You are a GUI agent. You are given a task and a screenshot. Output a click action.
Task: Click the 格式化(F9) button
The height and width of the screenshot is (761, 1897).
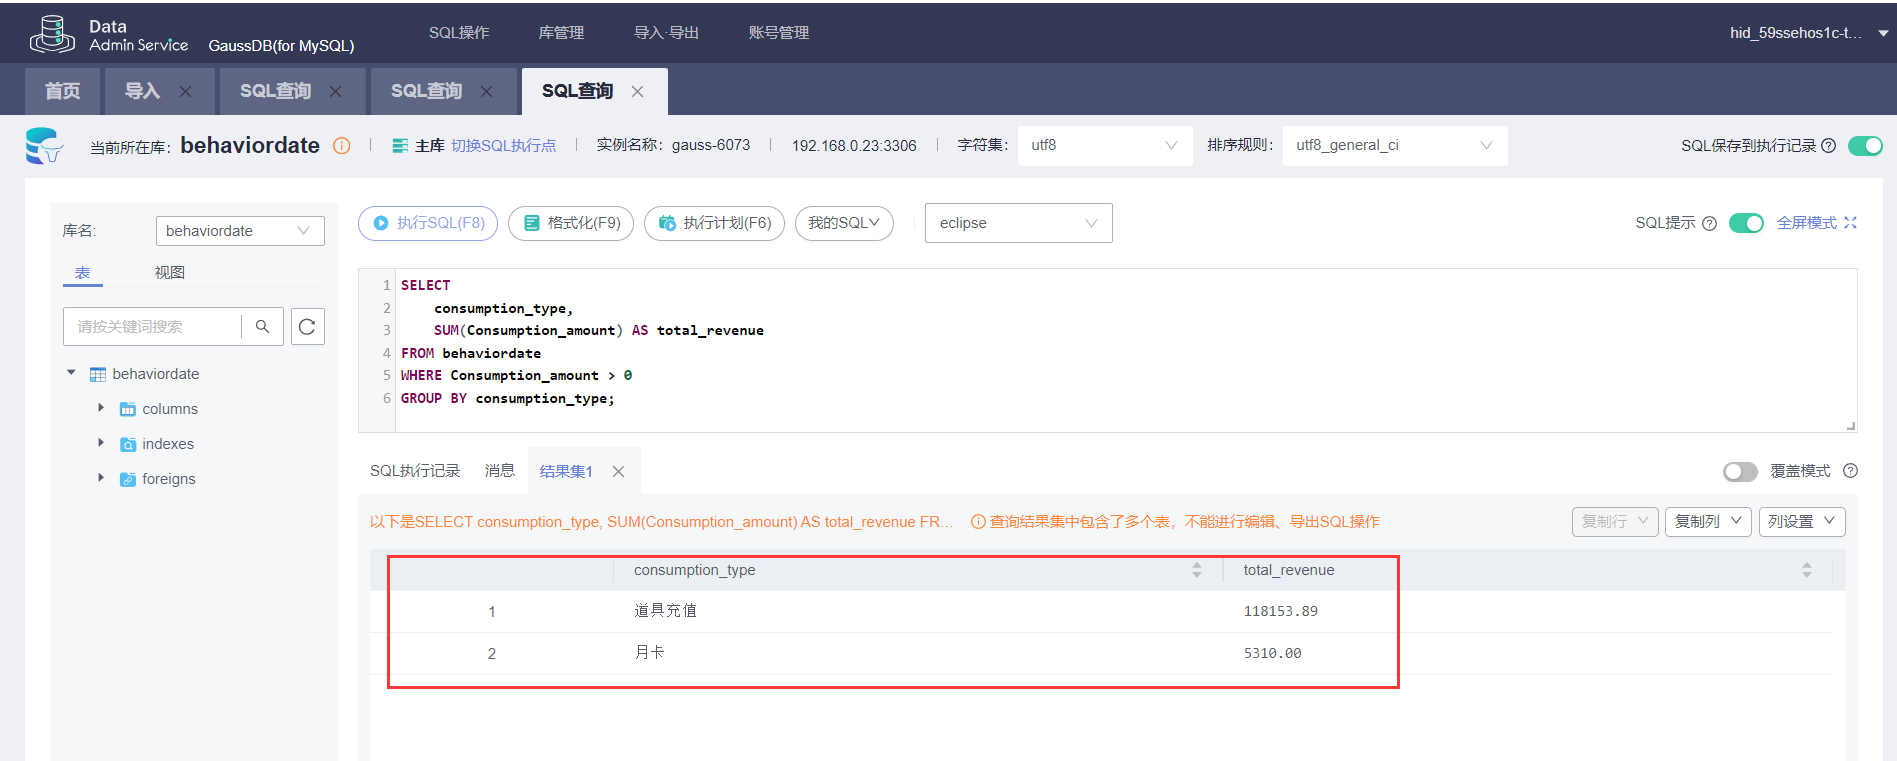click(x=571, y=223)
